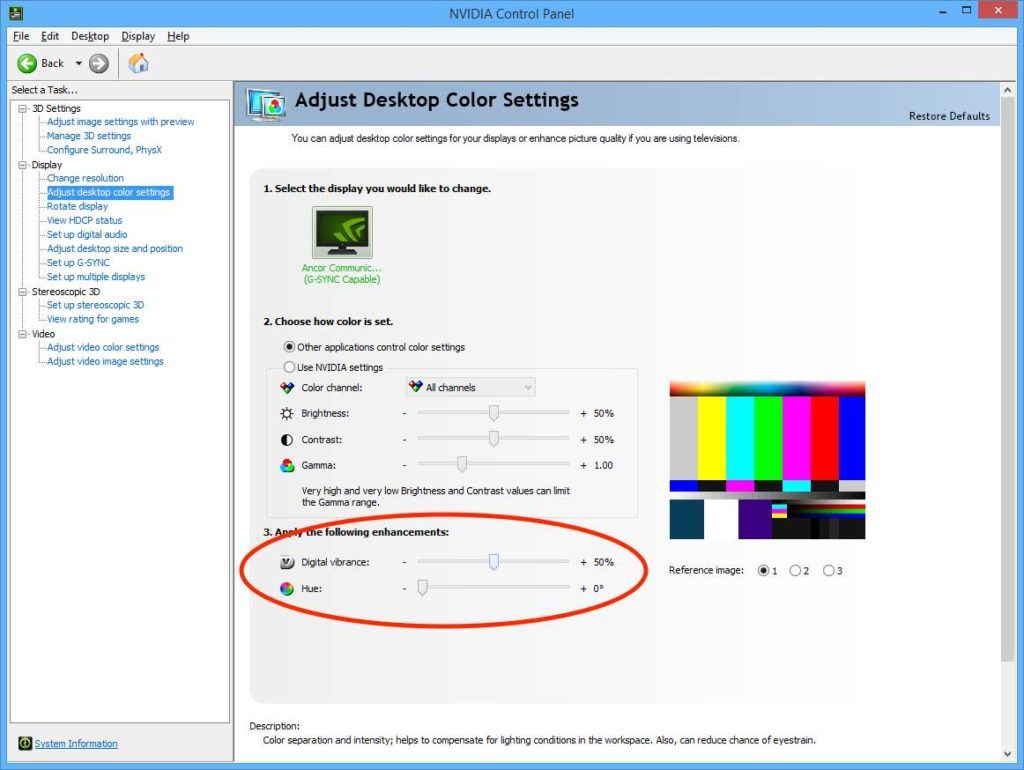Open the Desktop menu
This screenshot has height=770, width=1024.
tap(90, 36)
